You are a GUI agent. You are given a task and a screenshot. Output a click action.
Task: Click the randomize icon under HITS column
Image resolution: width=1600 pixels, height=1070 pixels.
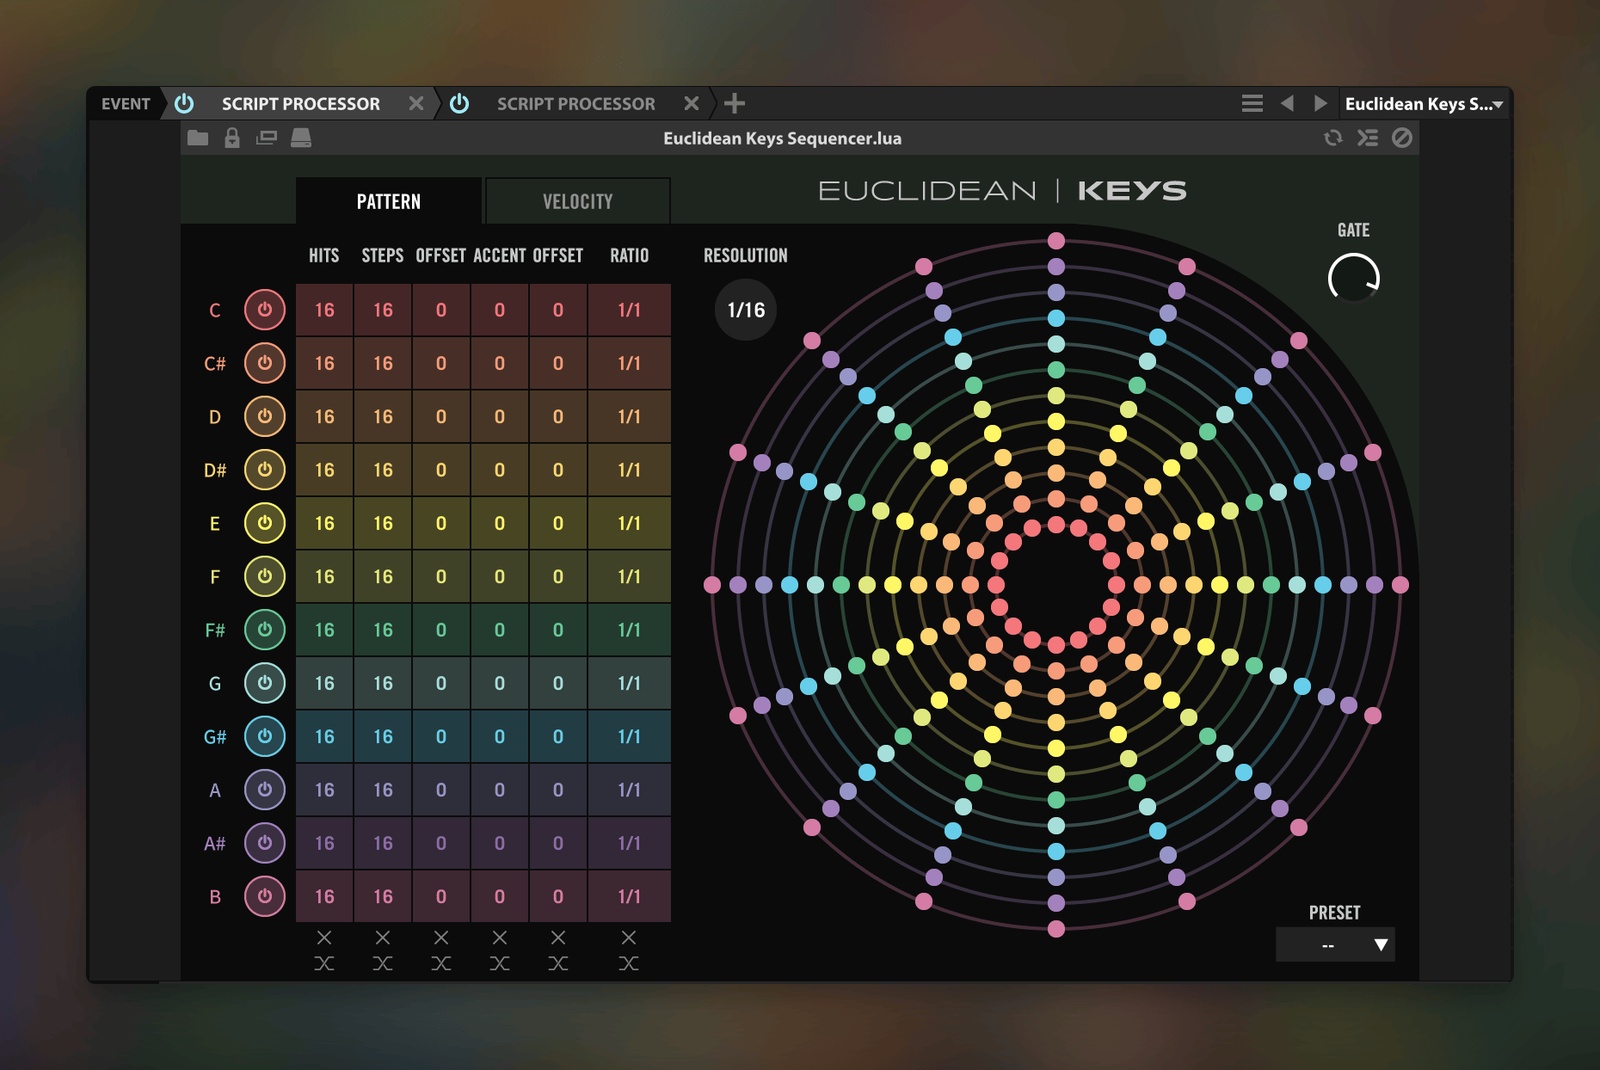[x=324, y=963]
